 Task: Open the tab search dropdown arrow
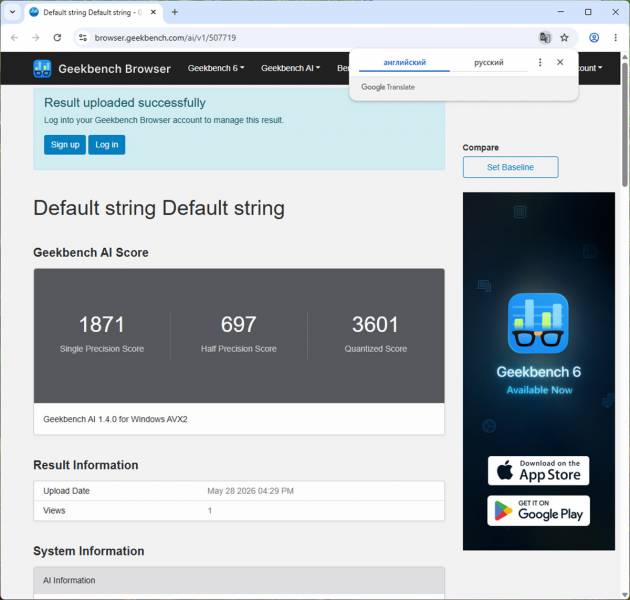[12, 12]
